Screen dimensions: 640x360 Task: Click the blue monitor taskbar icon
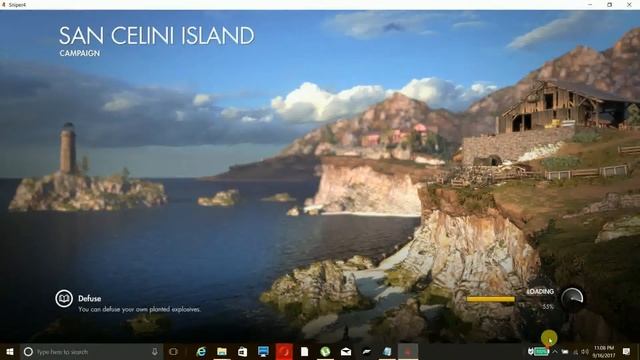pyautogui.click(x=263, y=352)
